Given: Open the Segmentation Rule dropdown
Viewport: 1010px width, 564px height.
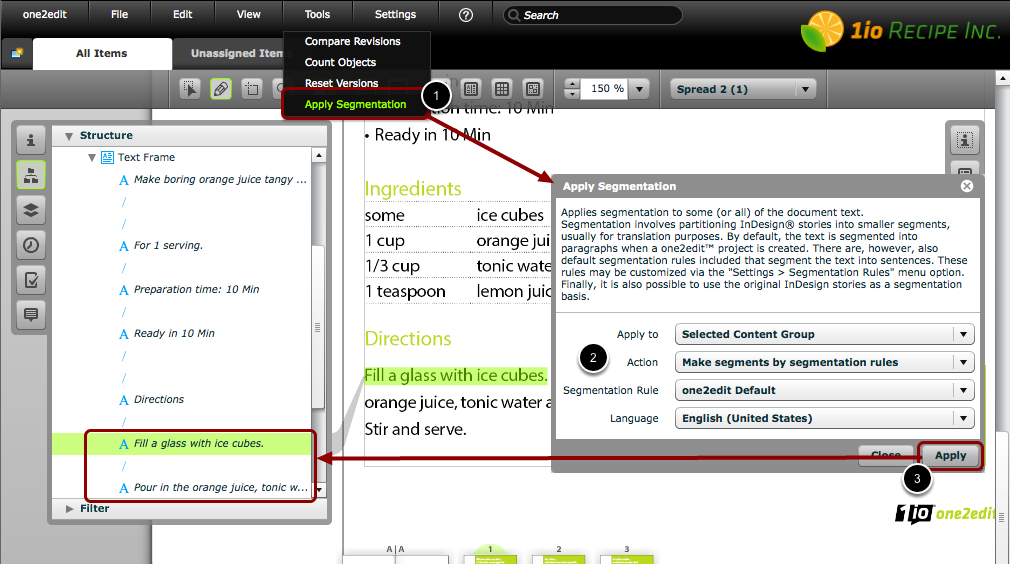Looking at the screenshot, I should pyautogui.click(x=824, y=390).
